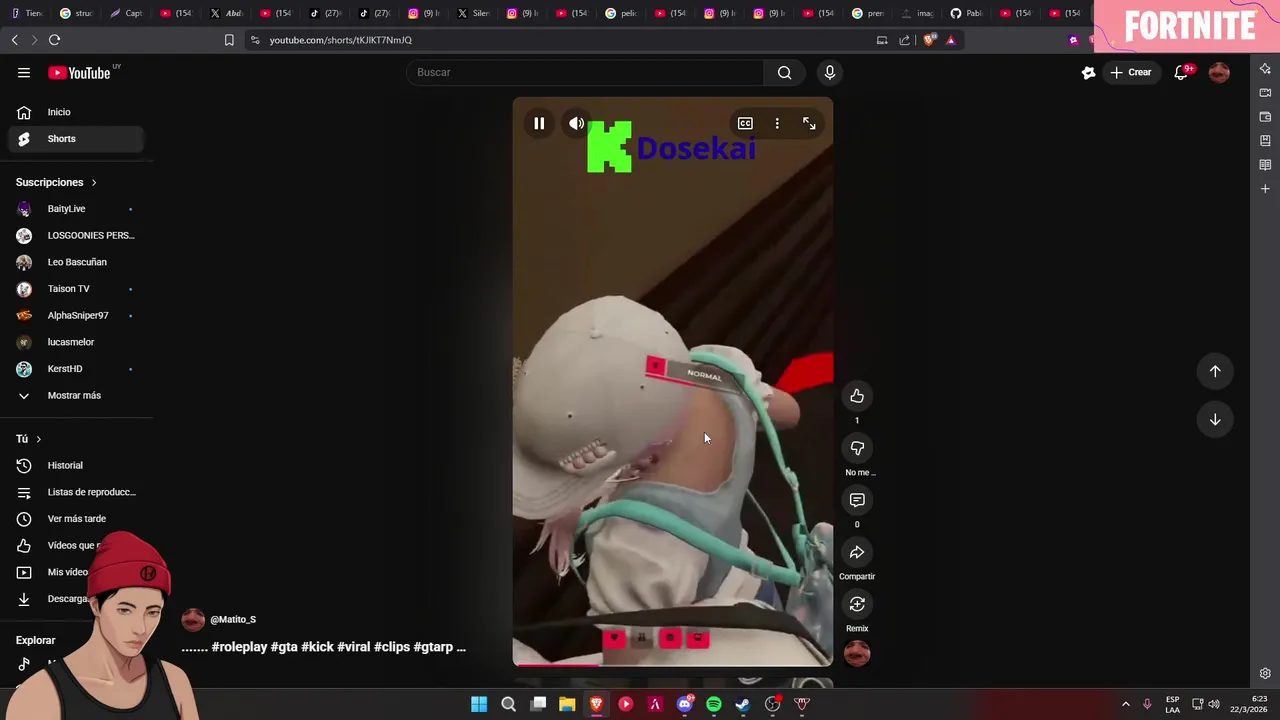Go to the next Short with down arrow
This screenshot has height=720, width=1280.
1215,419
